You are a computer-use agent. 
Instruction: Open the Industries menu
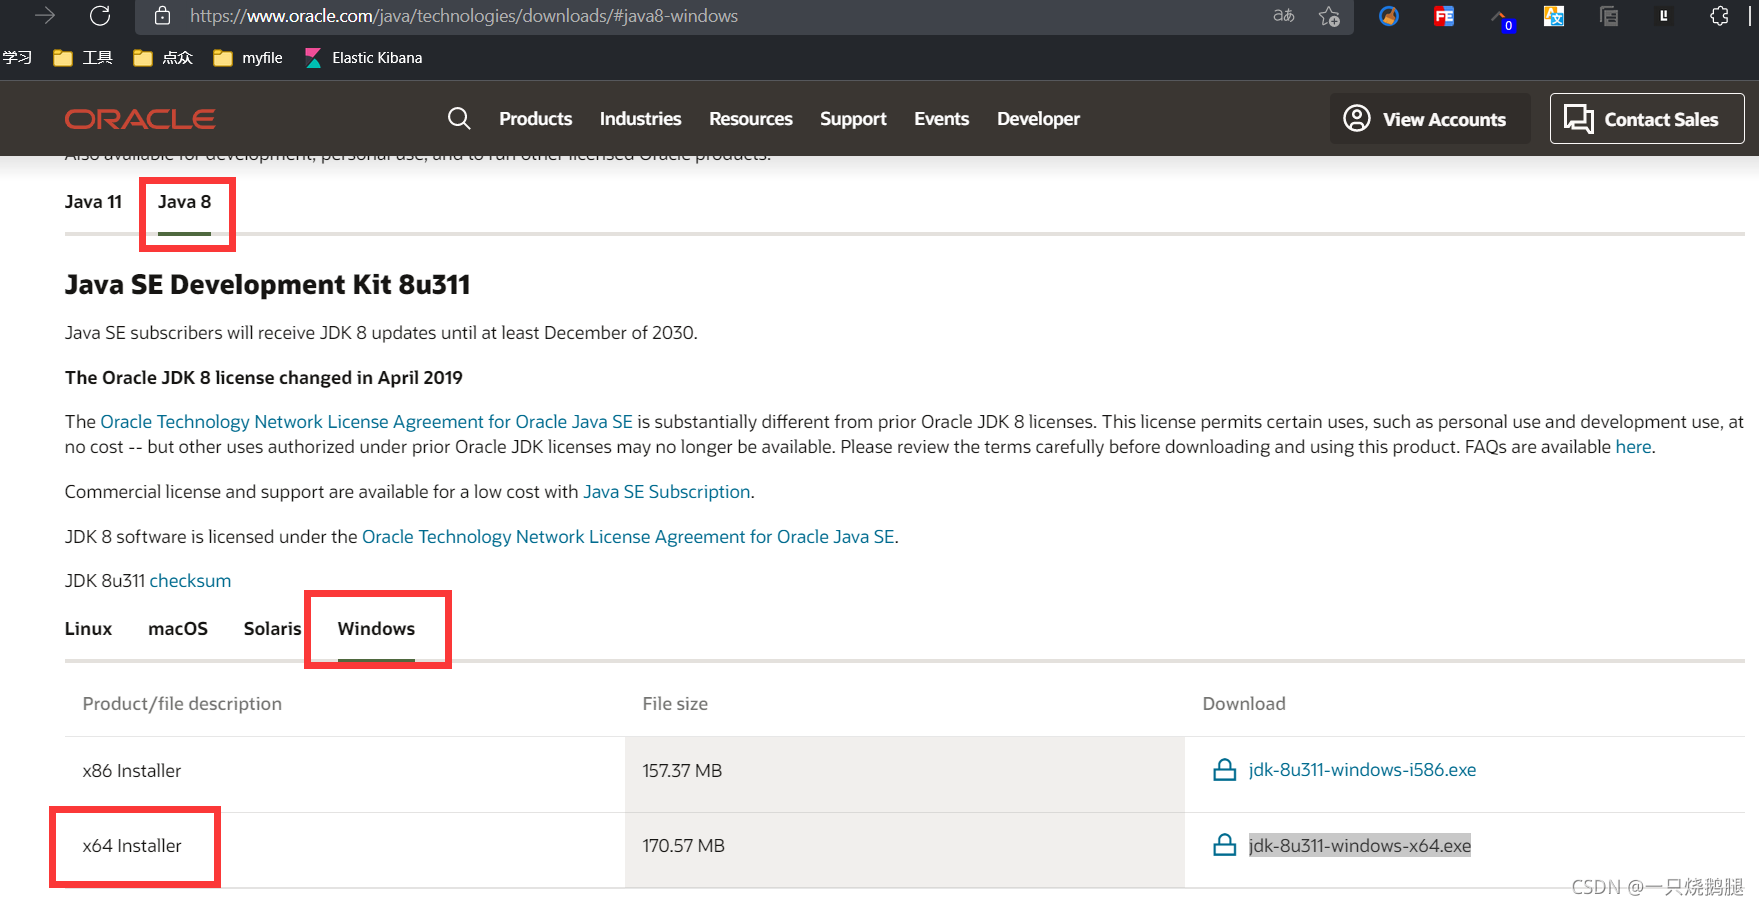pyautogui.click(x=640, y=119)
